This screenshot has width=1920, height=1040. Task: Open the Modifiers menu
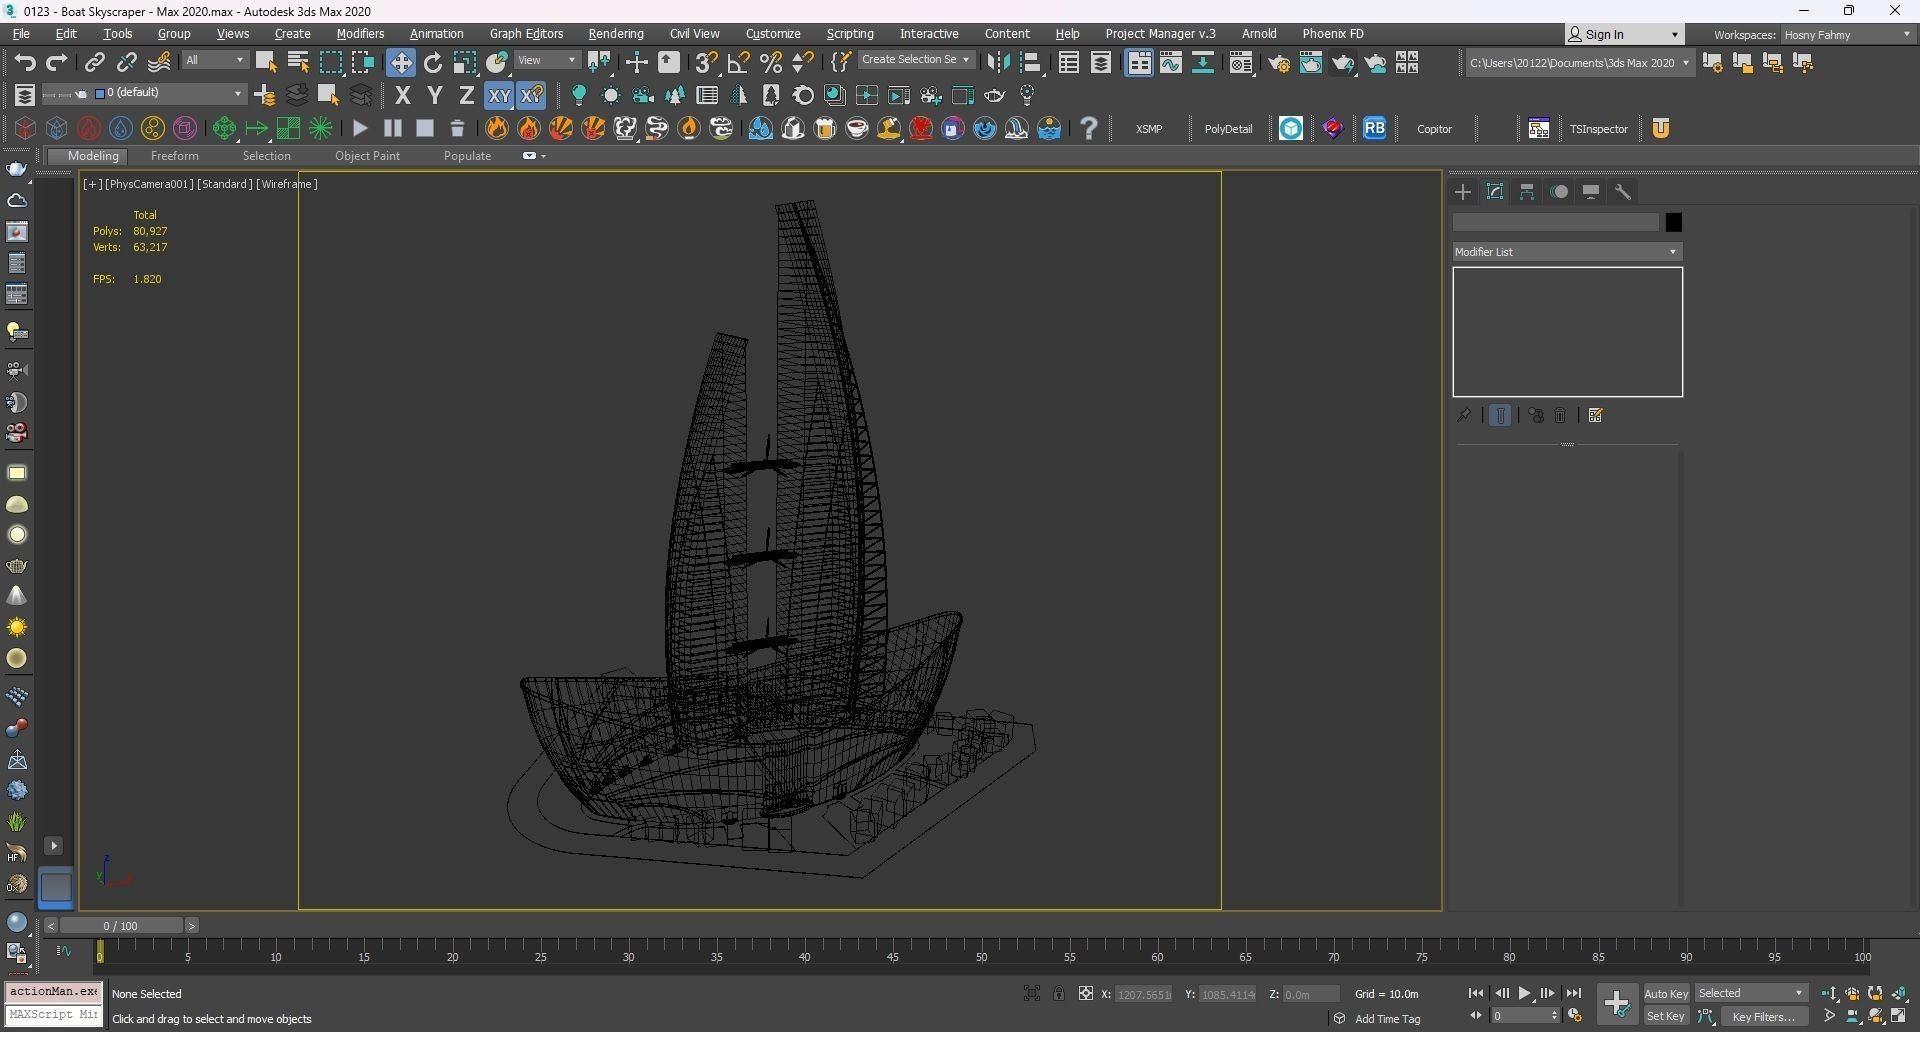click(360, 34)
